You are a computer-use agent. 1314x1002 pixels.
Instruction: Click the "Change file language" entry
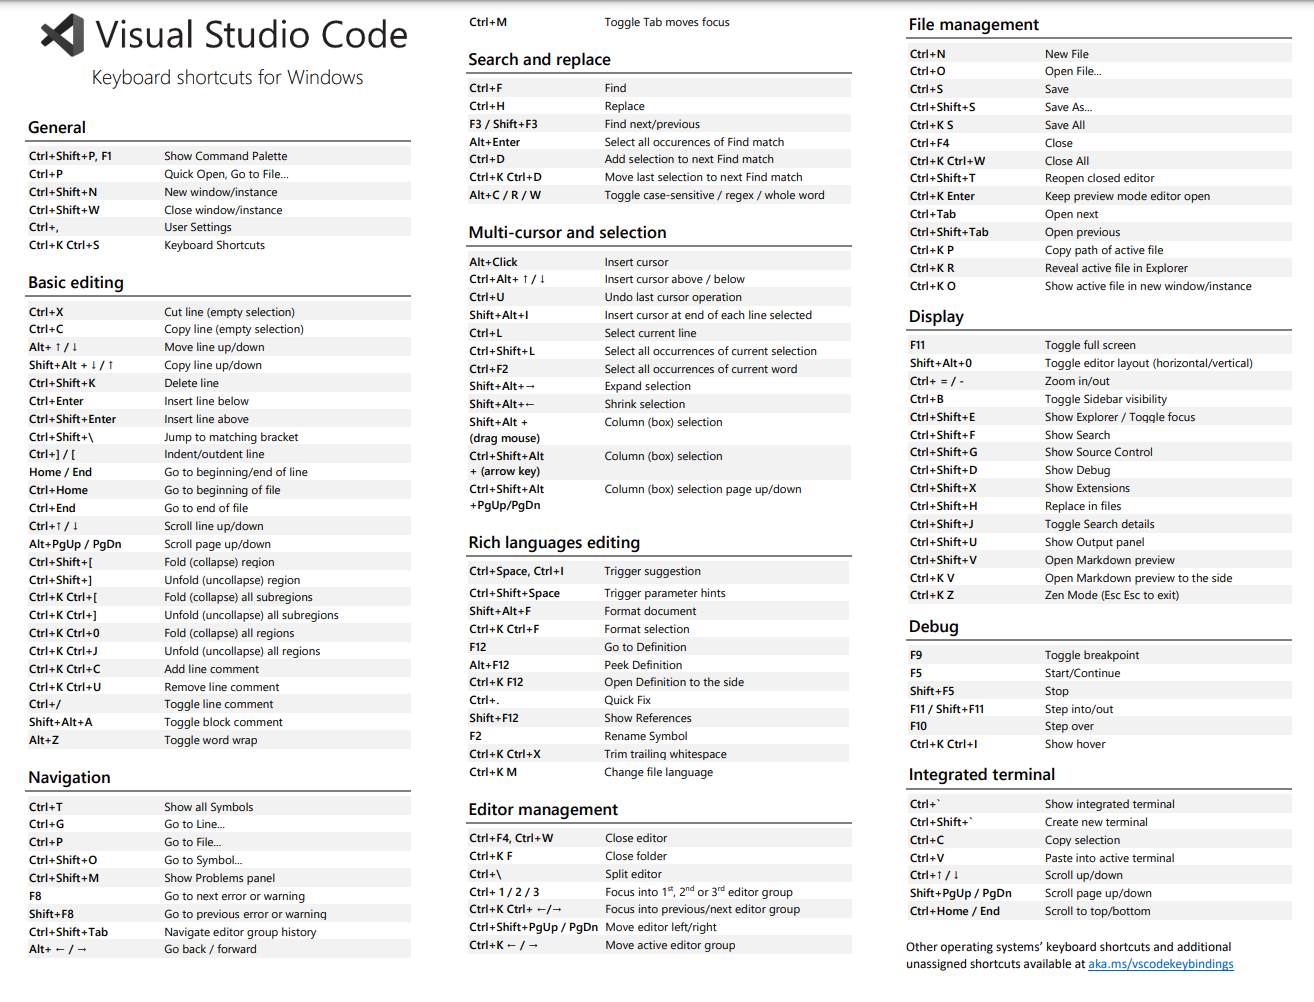tap(658, 772)
